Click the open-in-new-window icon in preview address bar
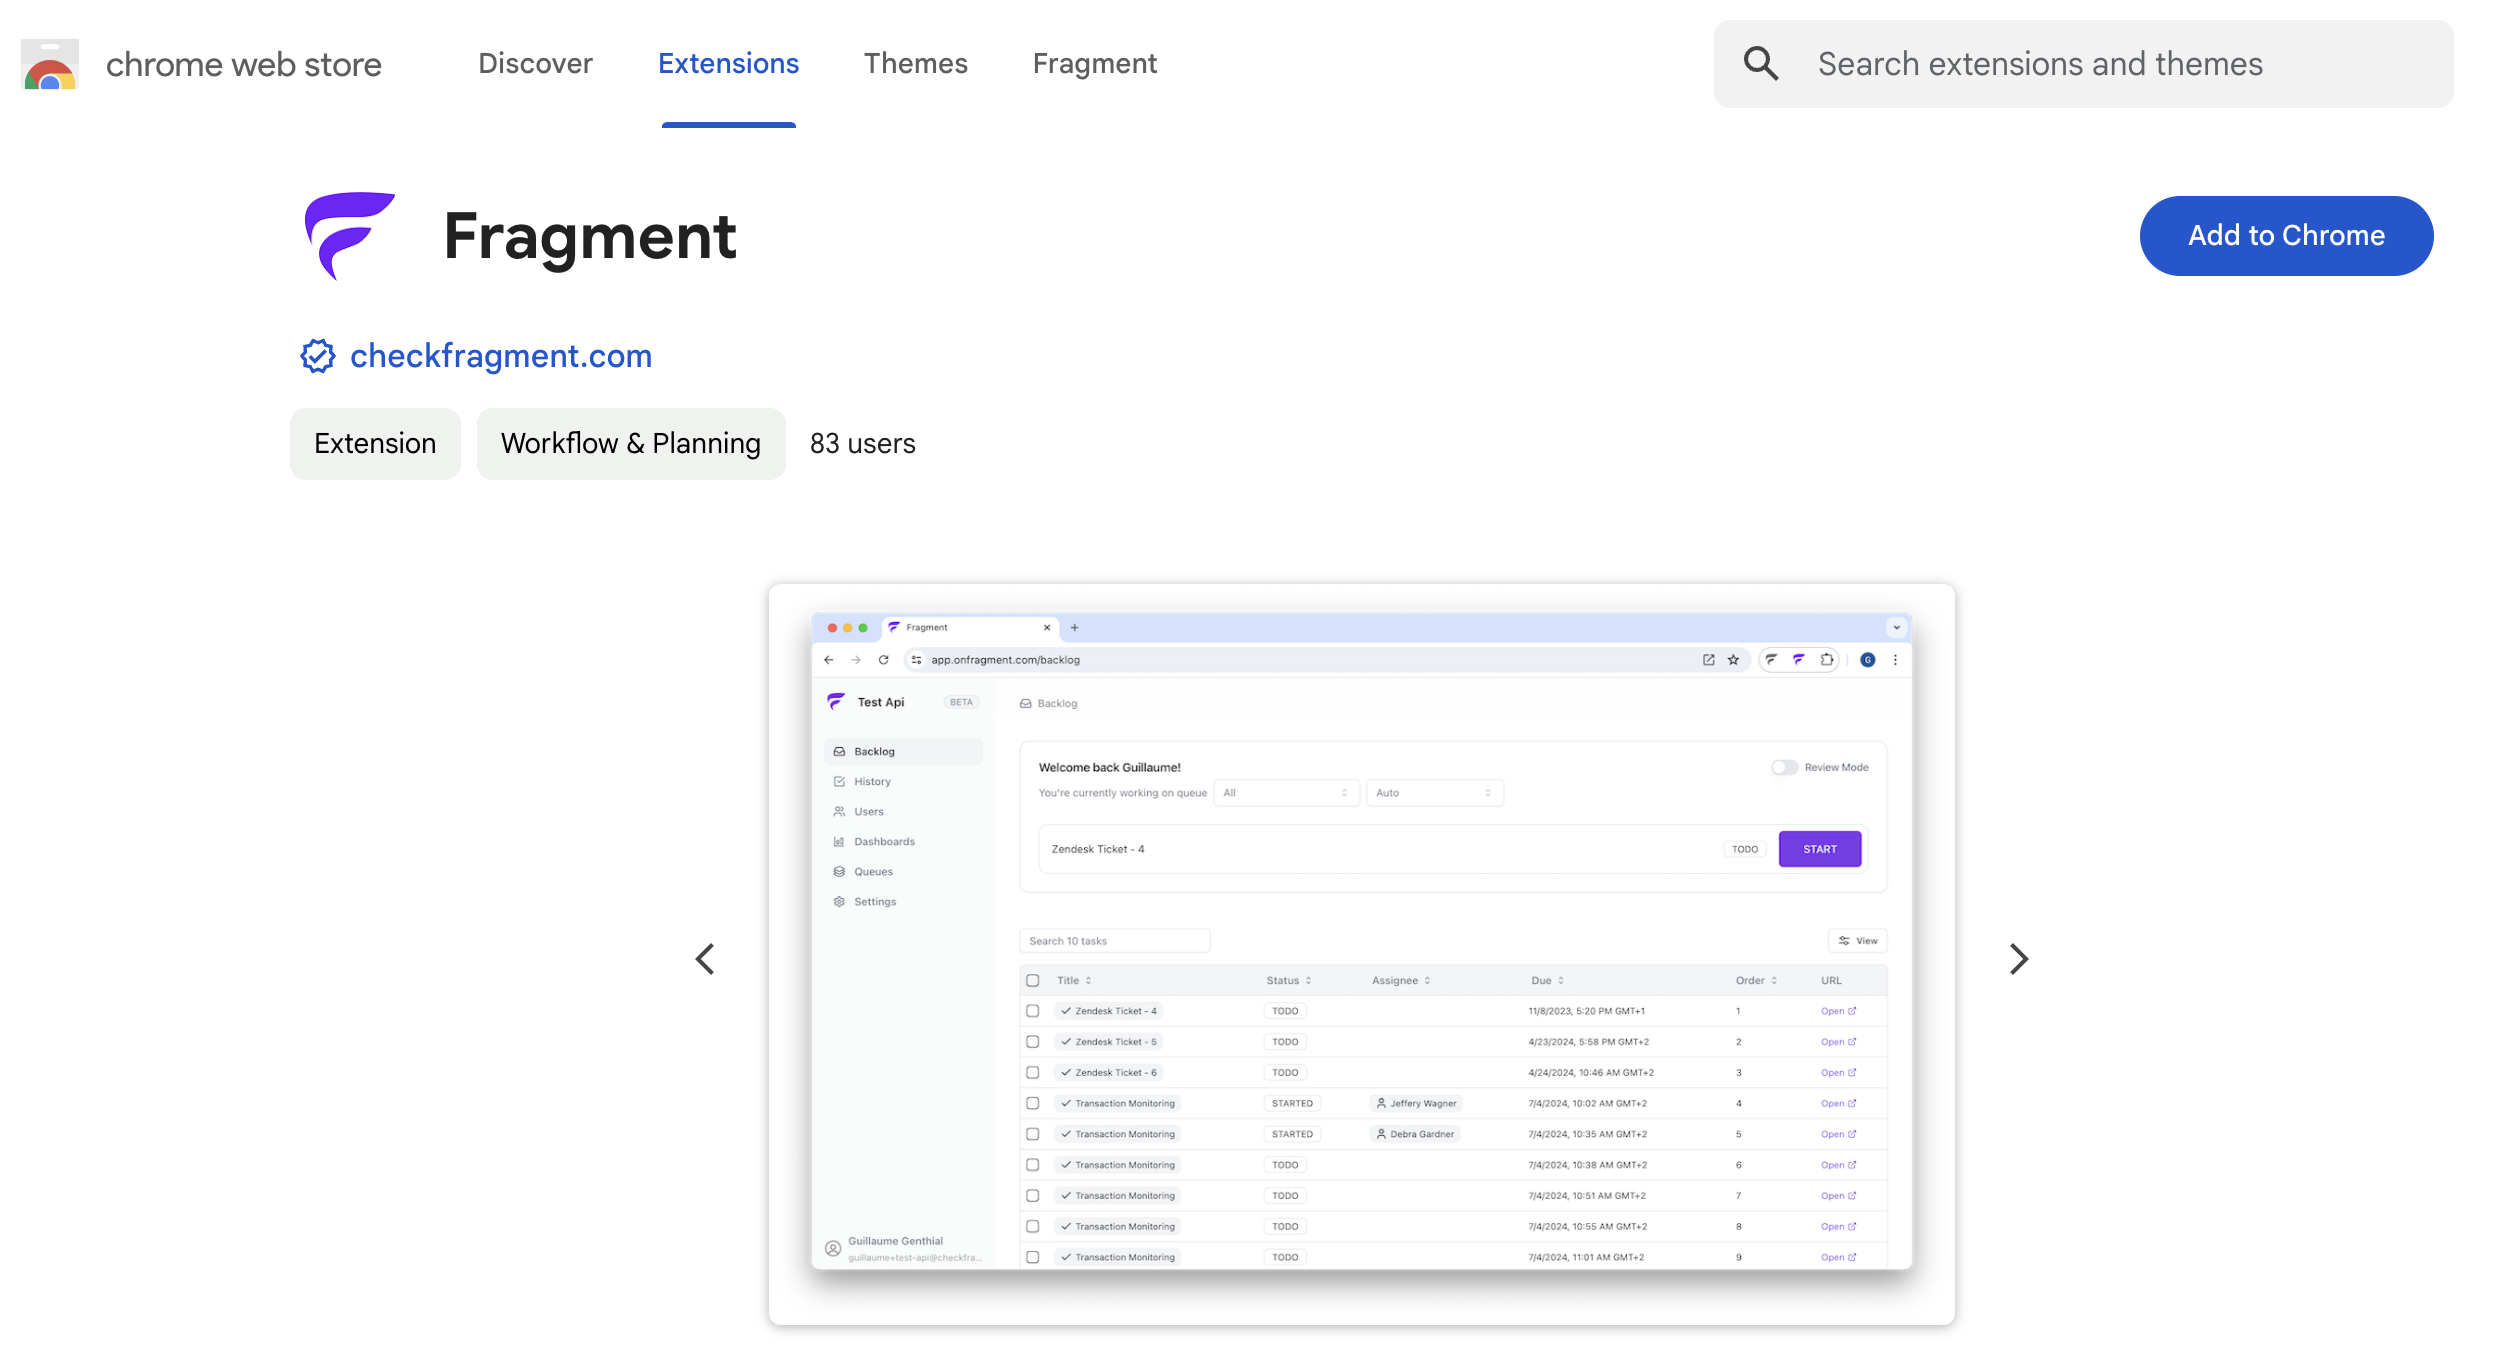Viewport: 2502px width, 1348px height. (x=1708, y=660)
